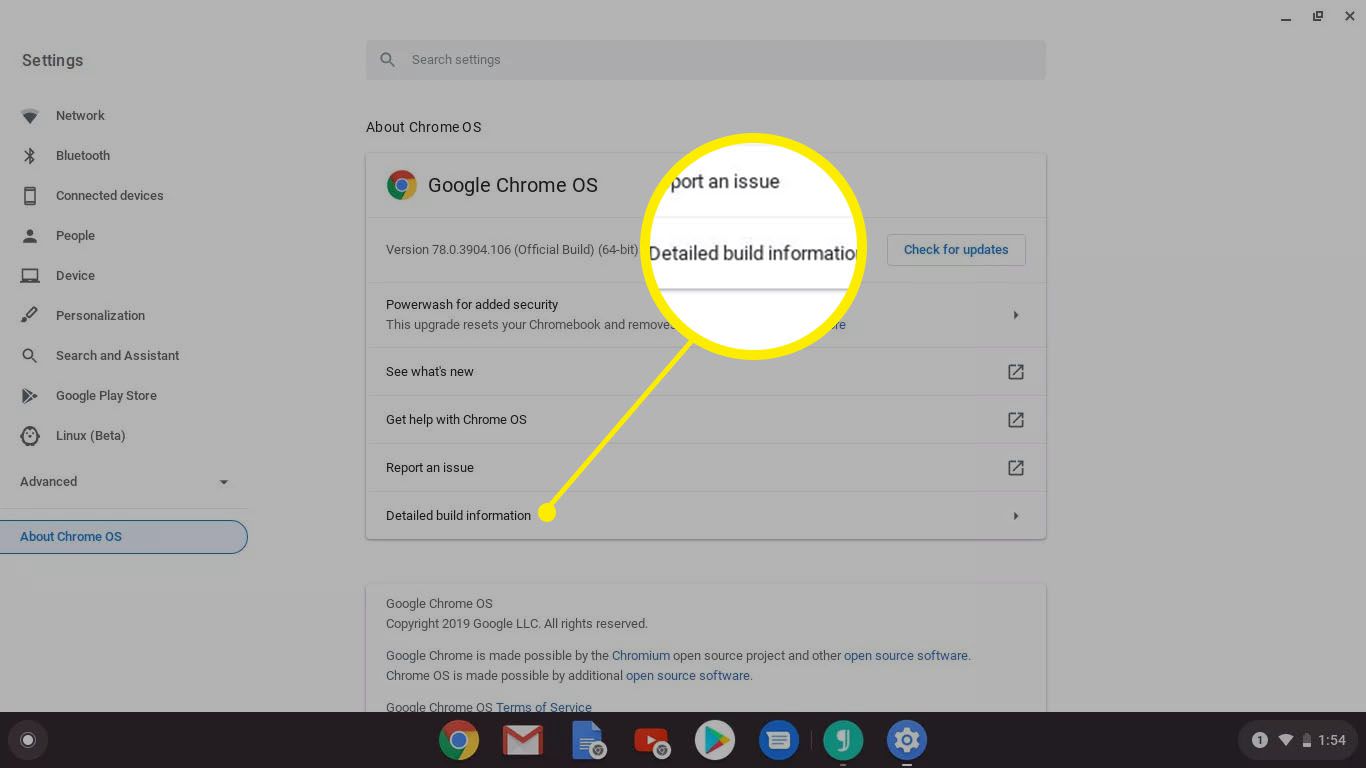Expand Powerwash for added security arrow
The width and height of the screenshot is (1366, 768).
[x=1016, y=315]
